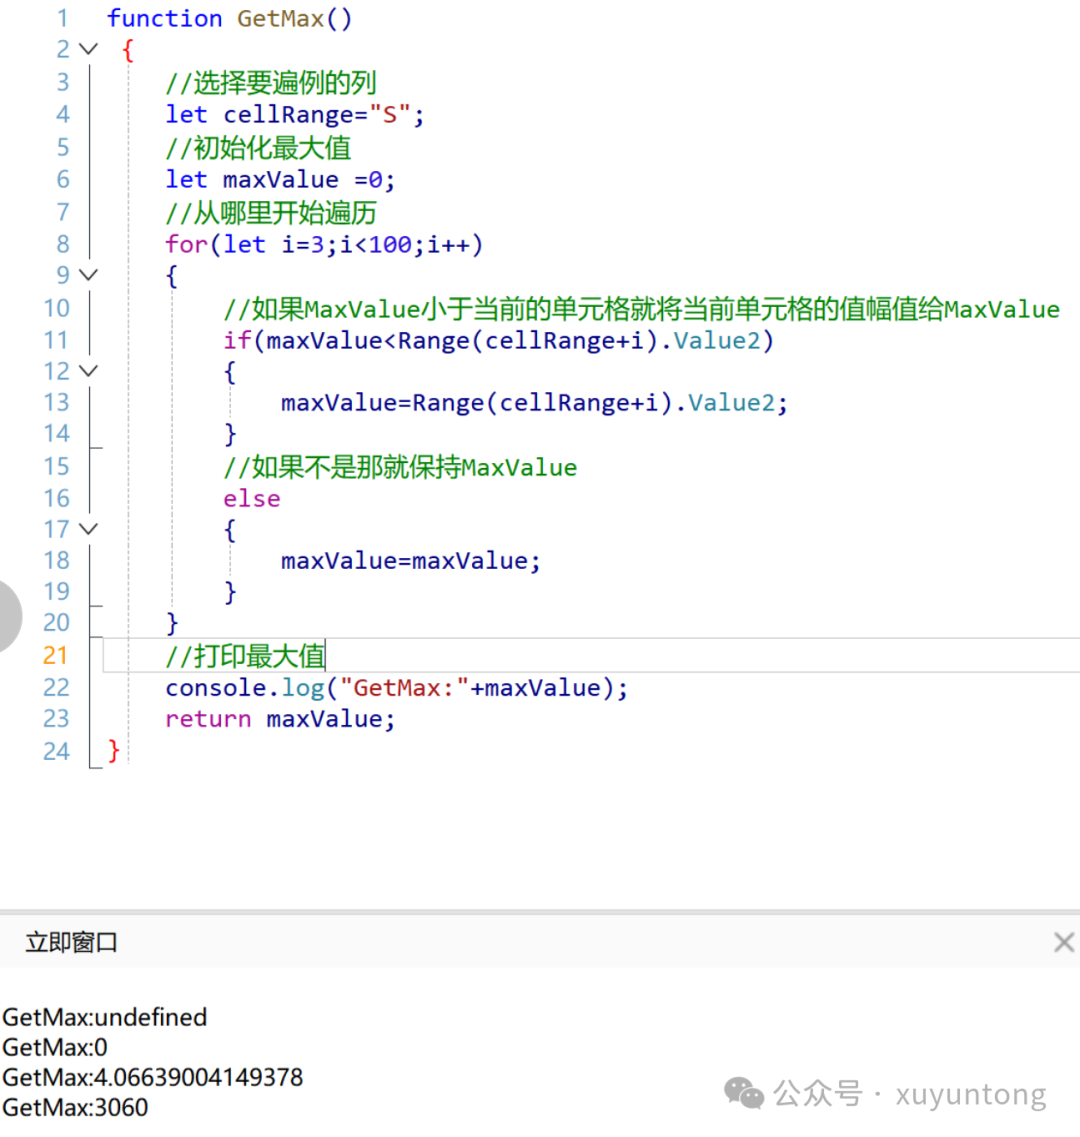Click the maxValue initialization on line 6

click(280, 179)
